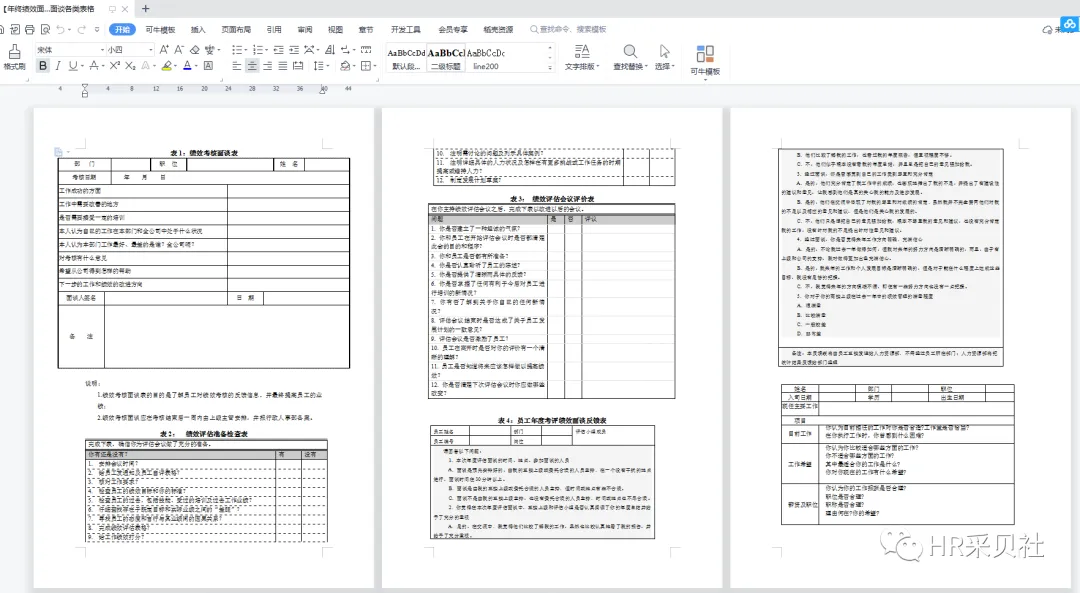Apply the 默认段 default paragraph style
Image resolution: width=1080 pixels, height=593 pixels.
point(406,59)
